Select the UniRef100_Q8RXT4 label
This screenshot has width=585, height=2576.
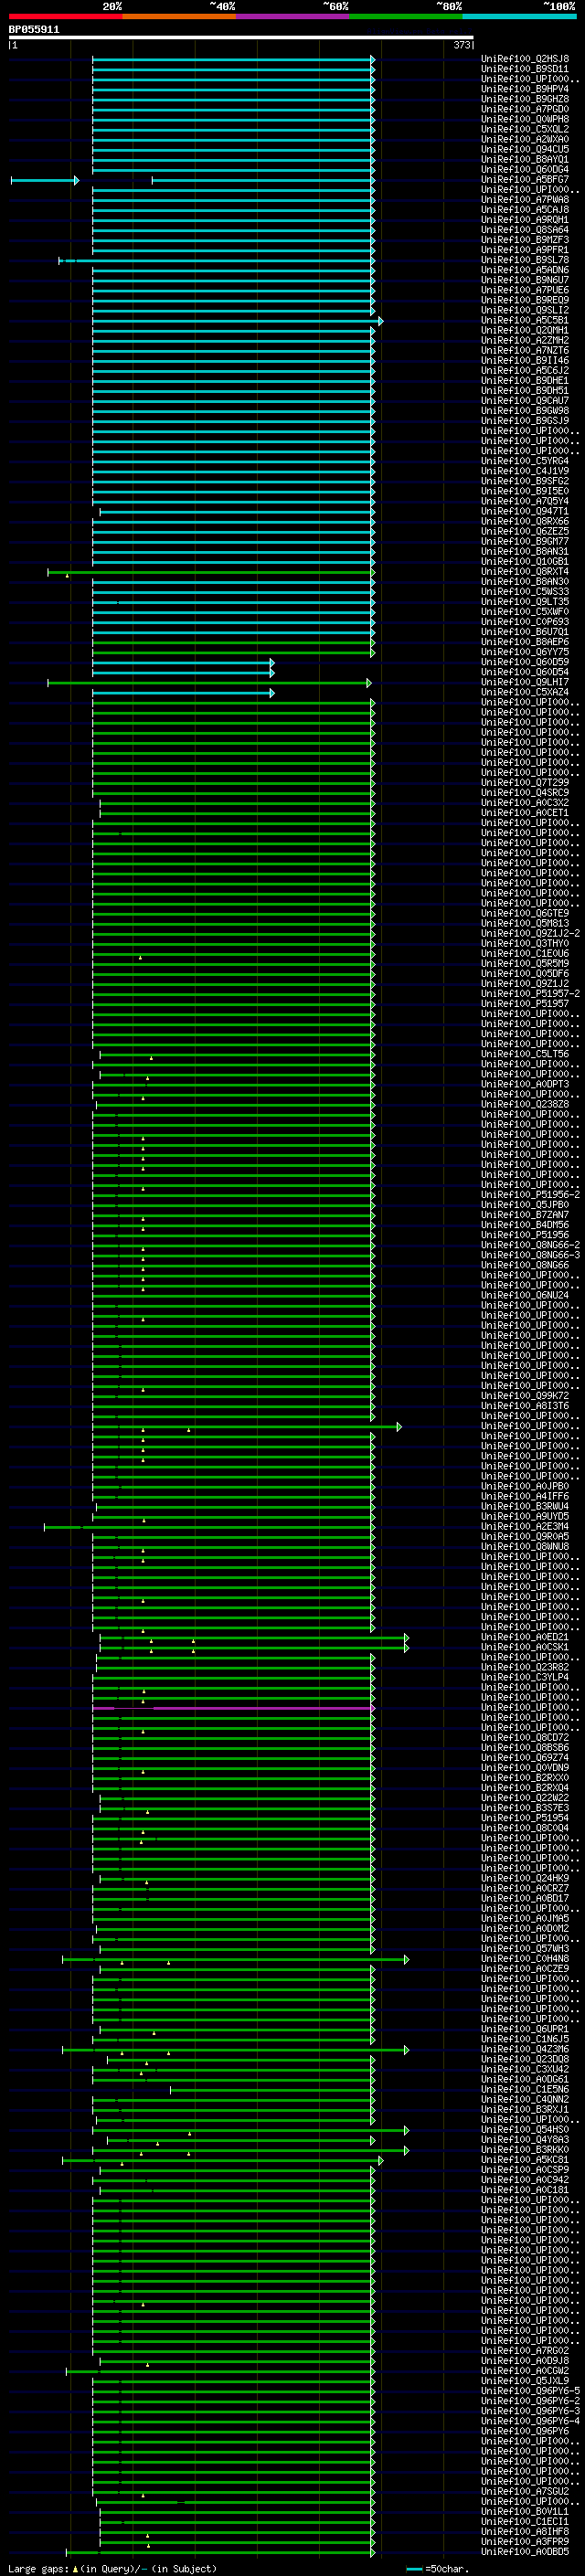click(525, 572)
